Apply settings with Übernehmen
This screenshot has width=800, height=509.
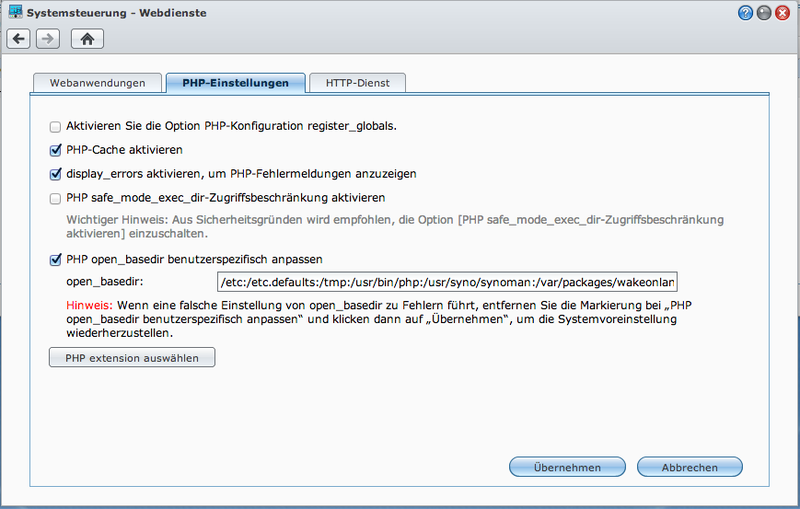[x=567, y=467]
